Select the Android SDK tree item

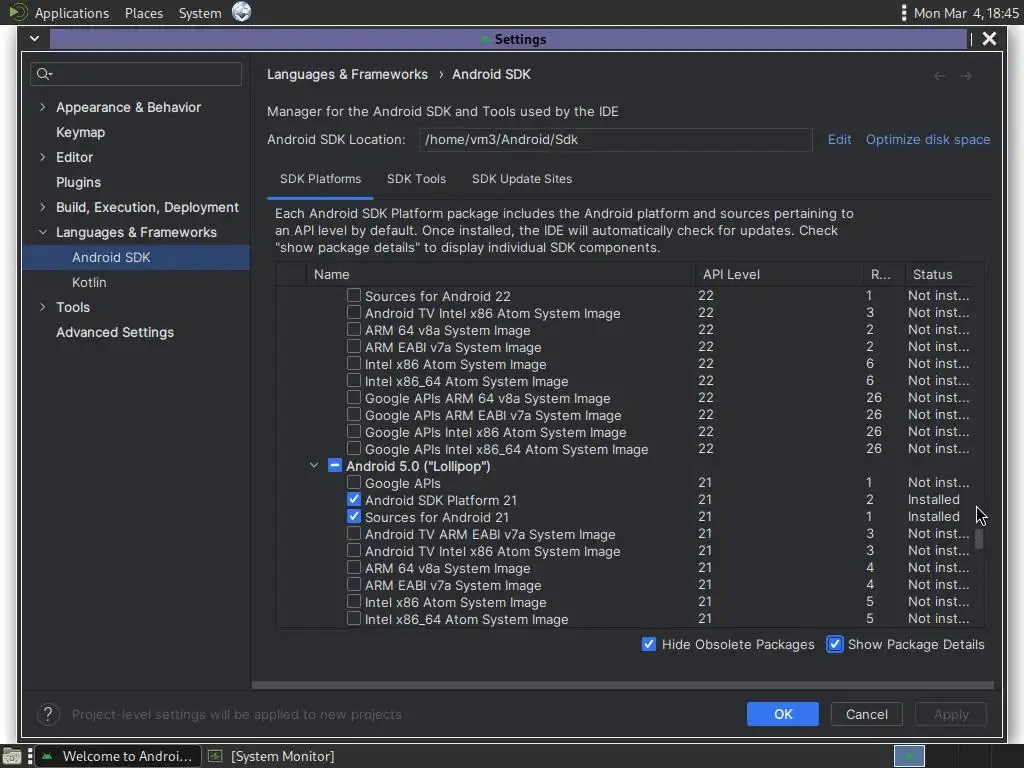tap(136, 257)
